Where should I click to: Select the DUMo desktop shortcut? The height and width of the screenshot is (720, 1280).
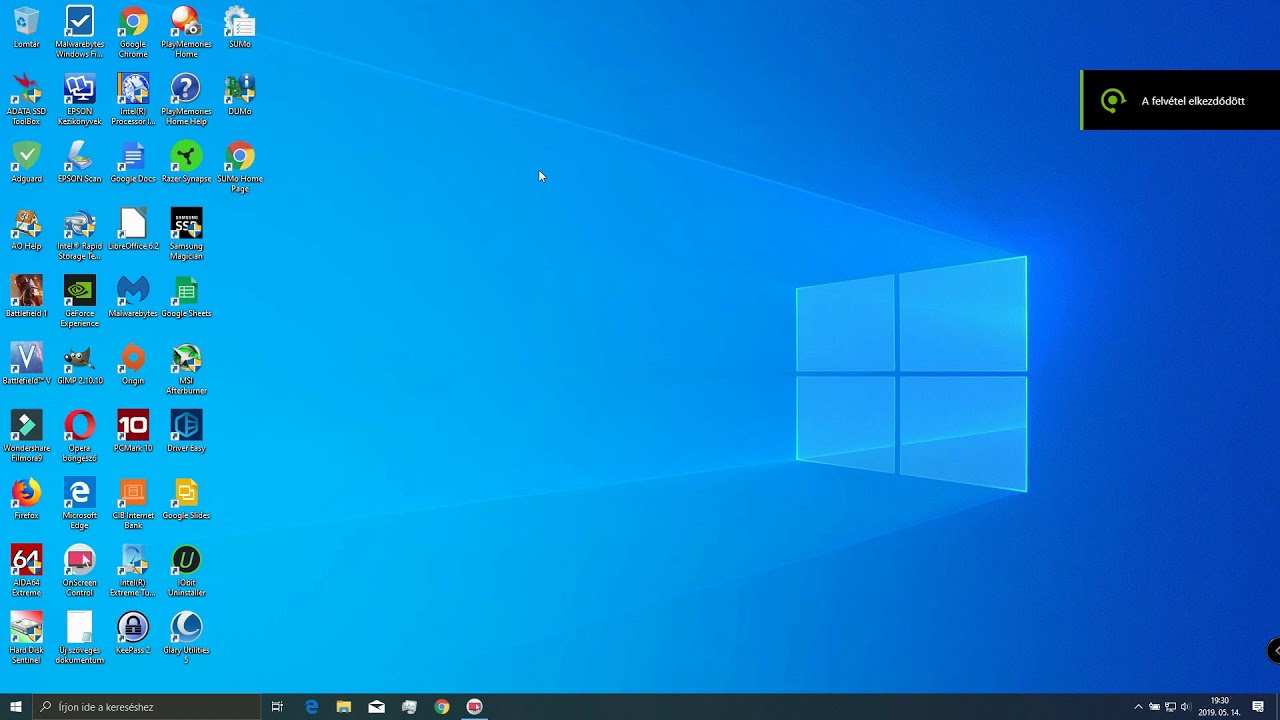239,94
